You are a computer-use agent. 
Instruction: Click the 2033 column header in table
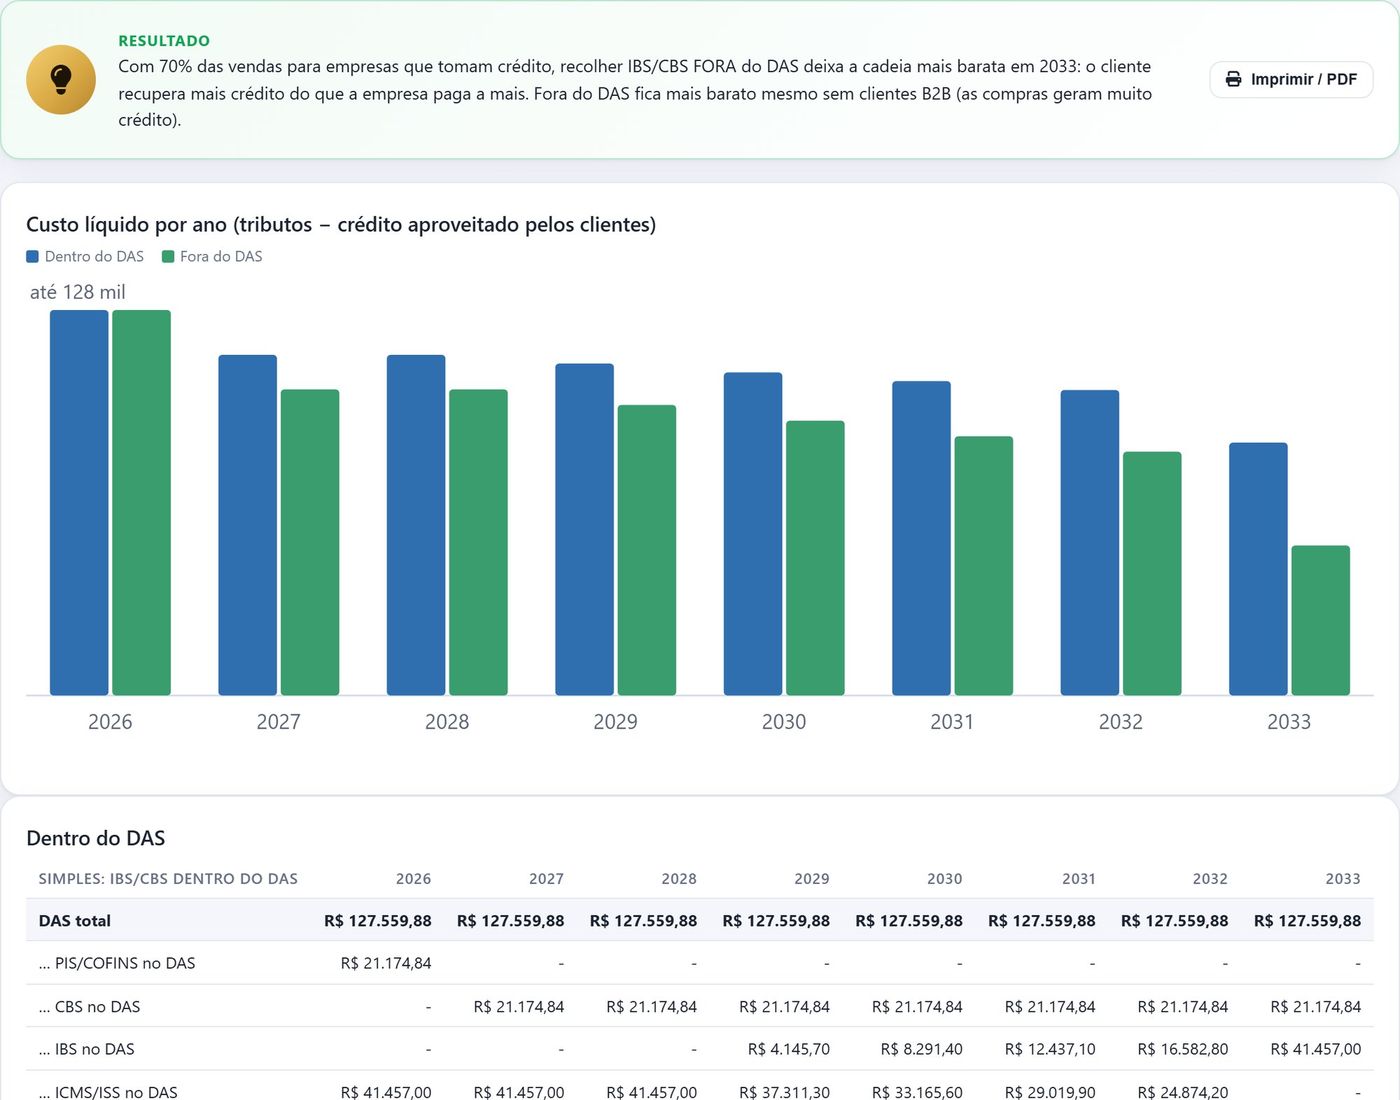1343,878
